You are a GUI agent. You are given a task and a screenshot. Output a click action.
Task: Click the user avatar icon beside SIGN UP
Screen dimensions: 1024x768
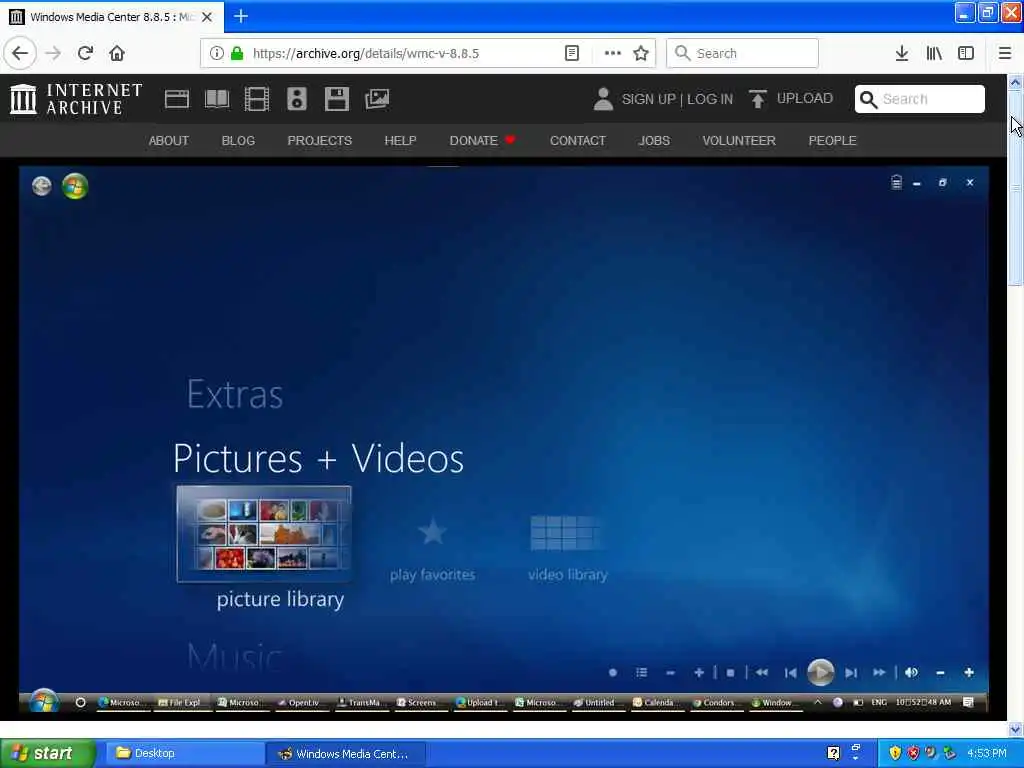(603, 99)
